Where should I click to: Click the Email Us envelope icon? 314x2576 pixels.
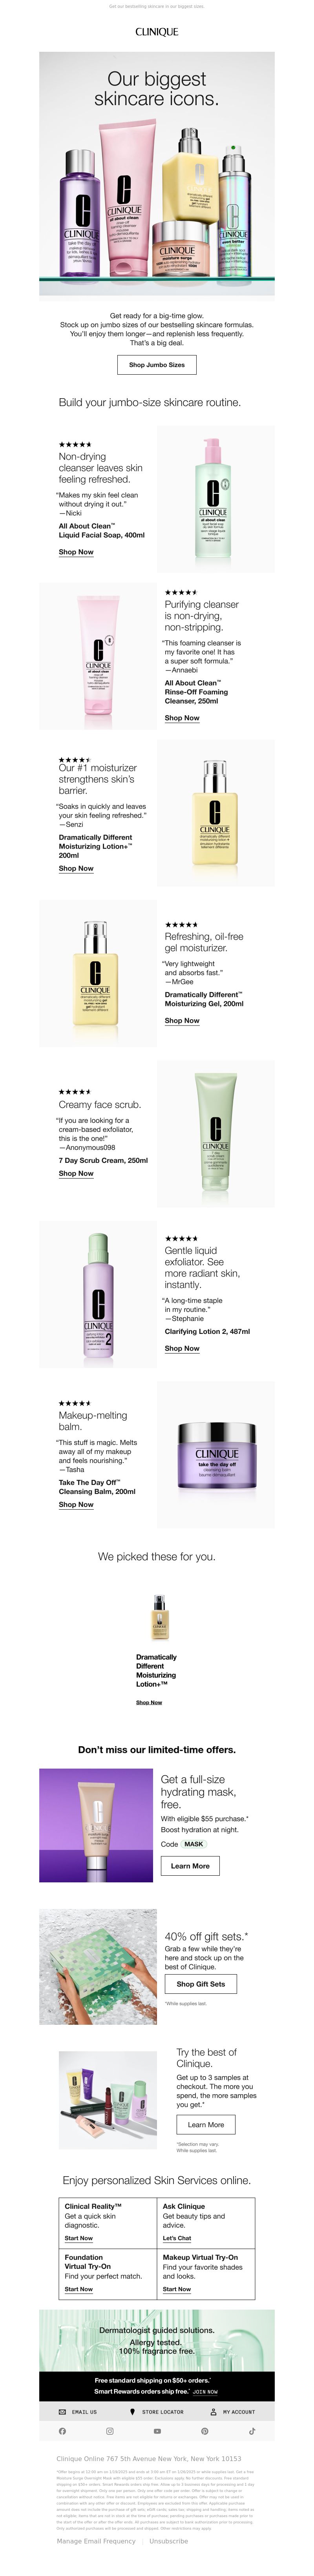(x=62, y=2412)
